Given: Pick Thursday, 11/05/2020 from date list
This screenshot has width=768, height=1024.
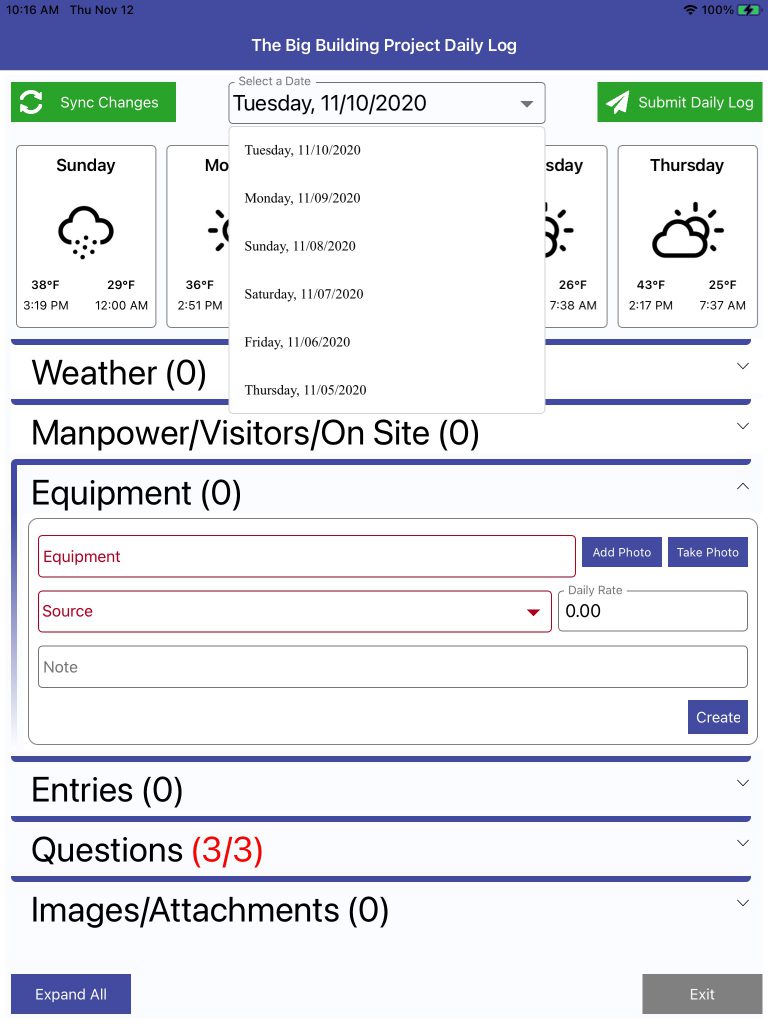Looking at the screenshot, I should (387, 390).
